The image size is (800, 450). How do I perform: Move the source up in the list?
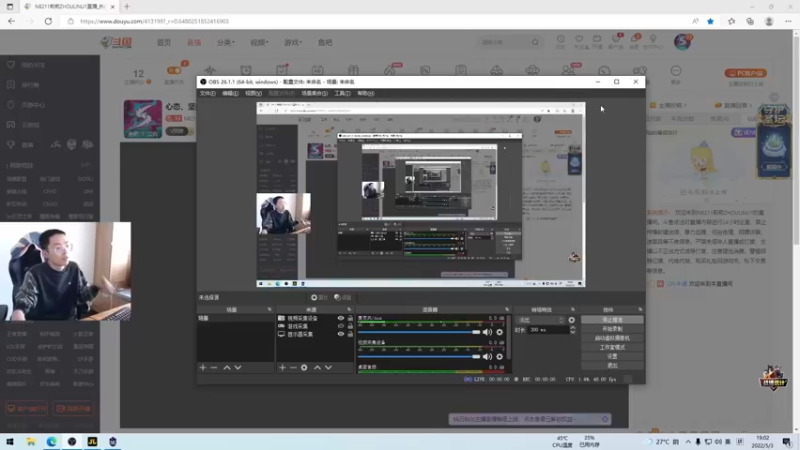[x=317, y=367]
